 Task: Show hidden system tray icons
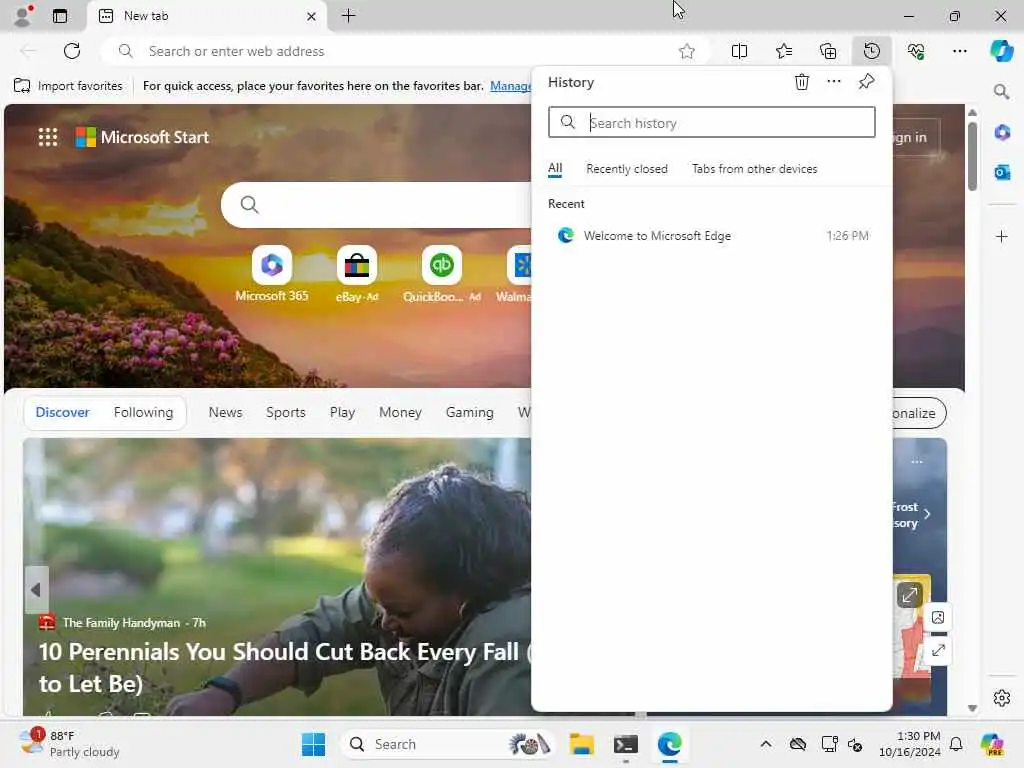766,744
